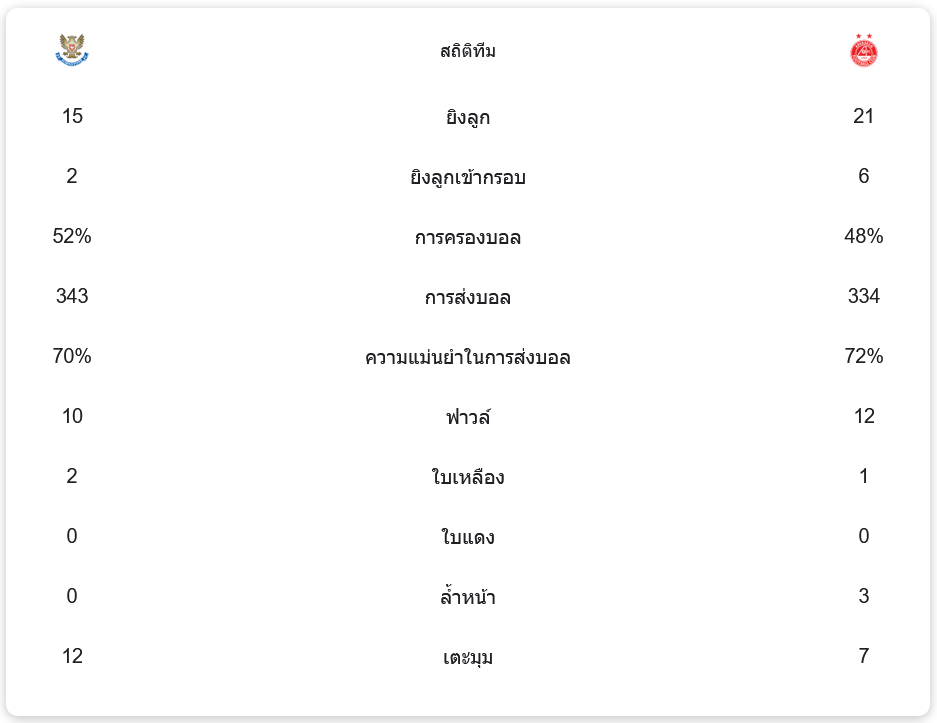
Task: Click the left team's blue eagle crest
Action: [72, 50]
